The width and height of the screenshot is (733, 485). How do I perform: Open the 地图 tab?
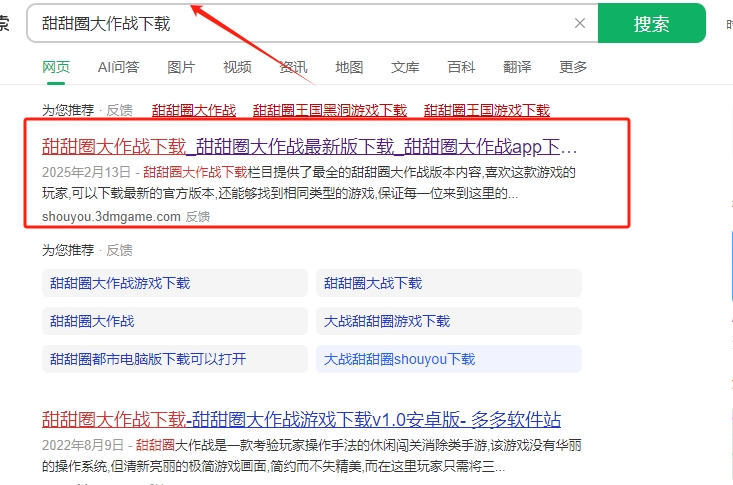tap(349, 67)
